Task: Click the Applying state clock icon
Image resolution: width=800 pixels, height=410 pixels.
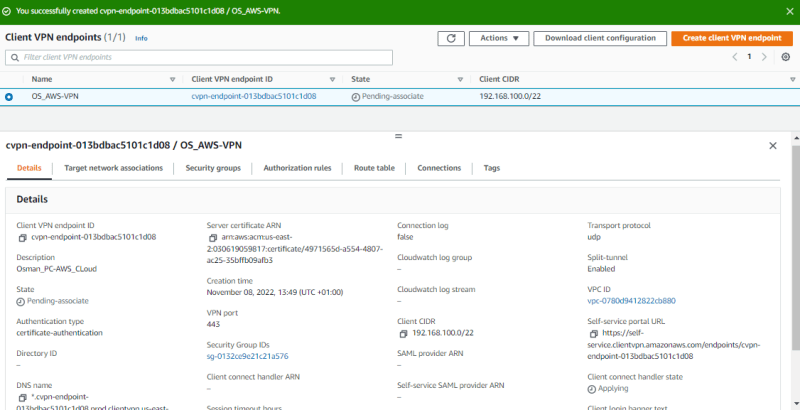Action: click(592, 389)
